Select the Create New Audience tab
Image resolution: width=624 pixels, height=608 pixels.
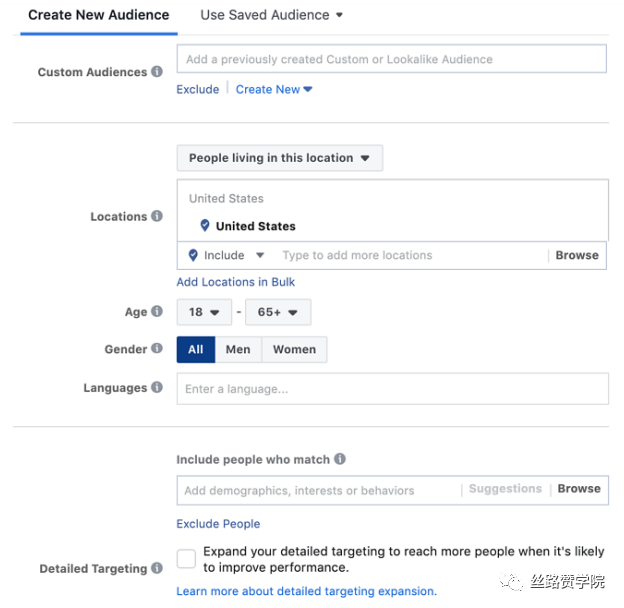[99, 17]
